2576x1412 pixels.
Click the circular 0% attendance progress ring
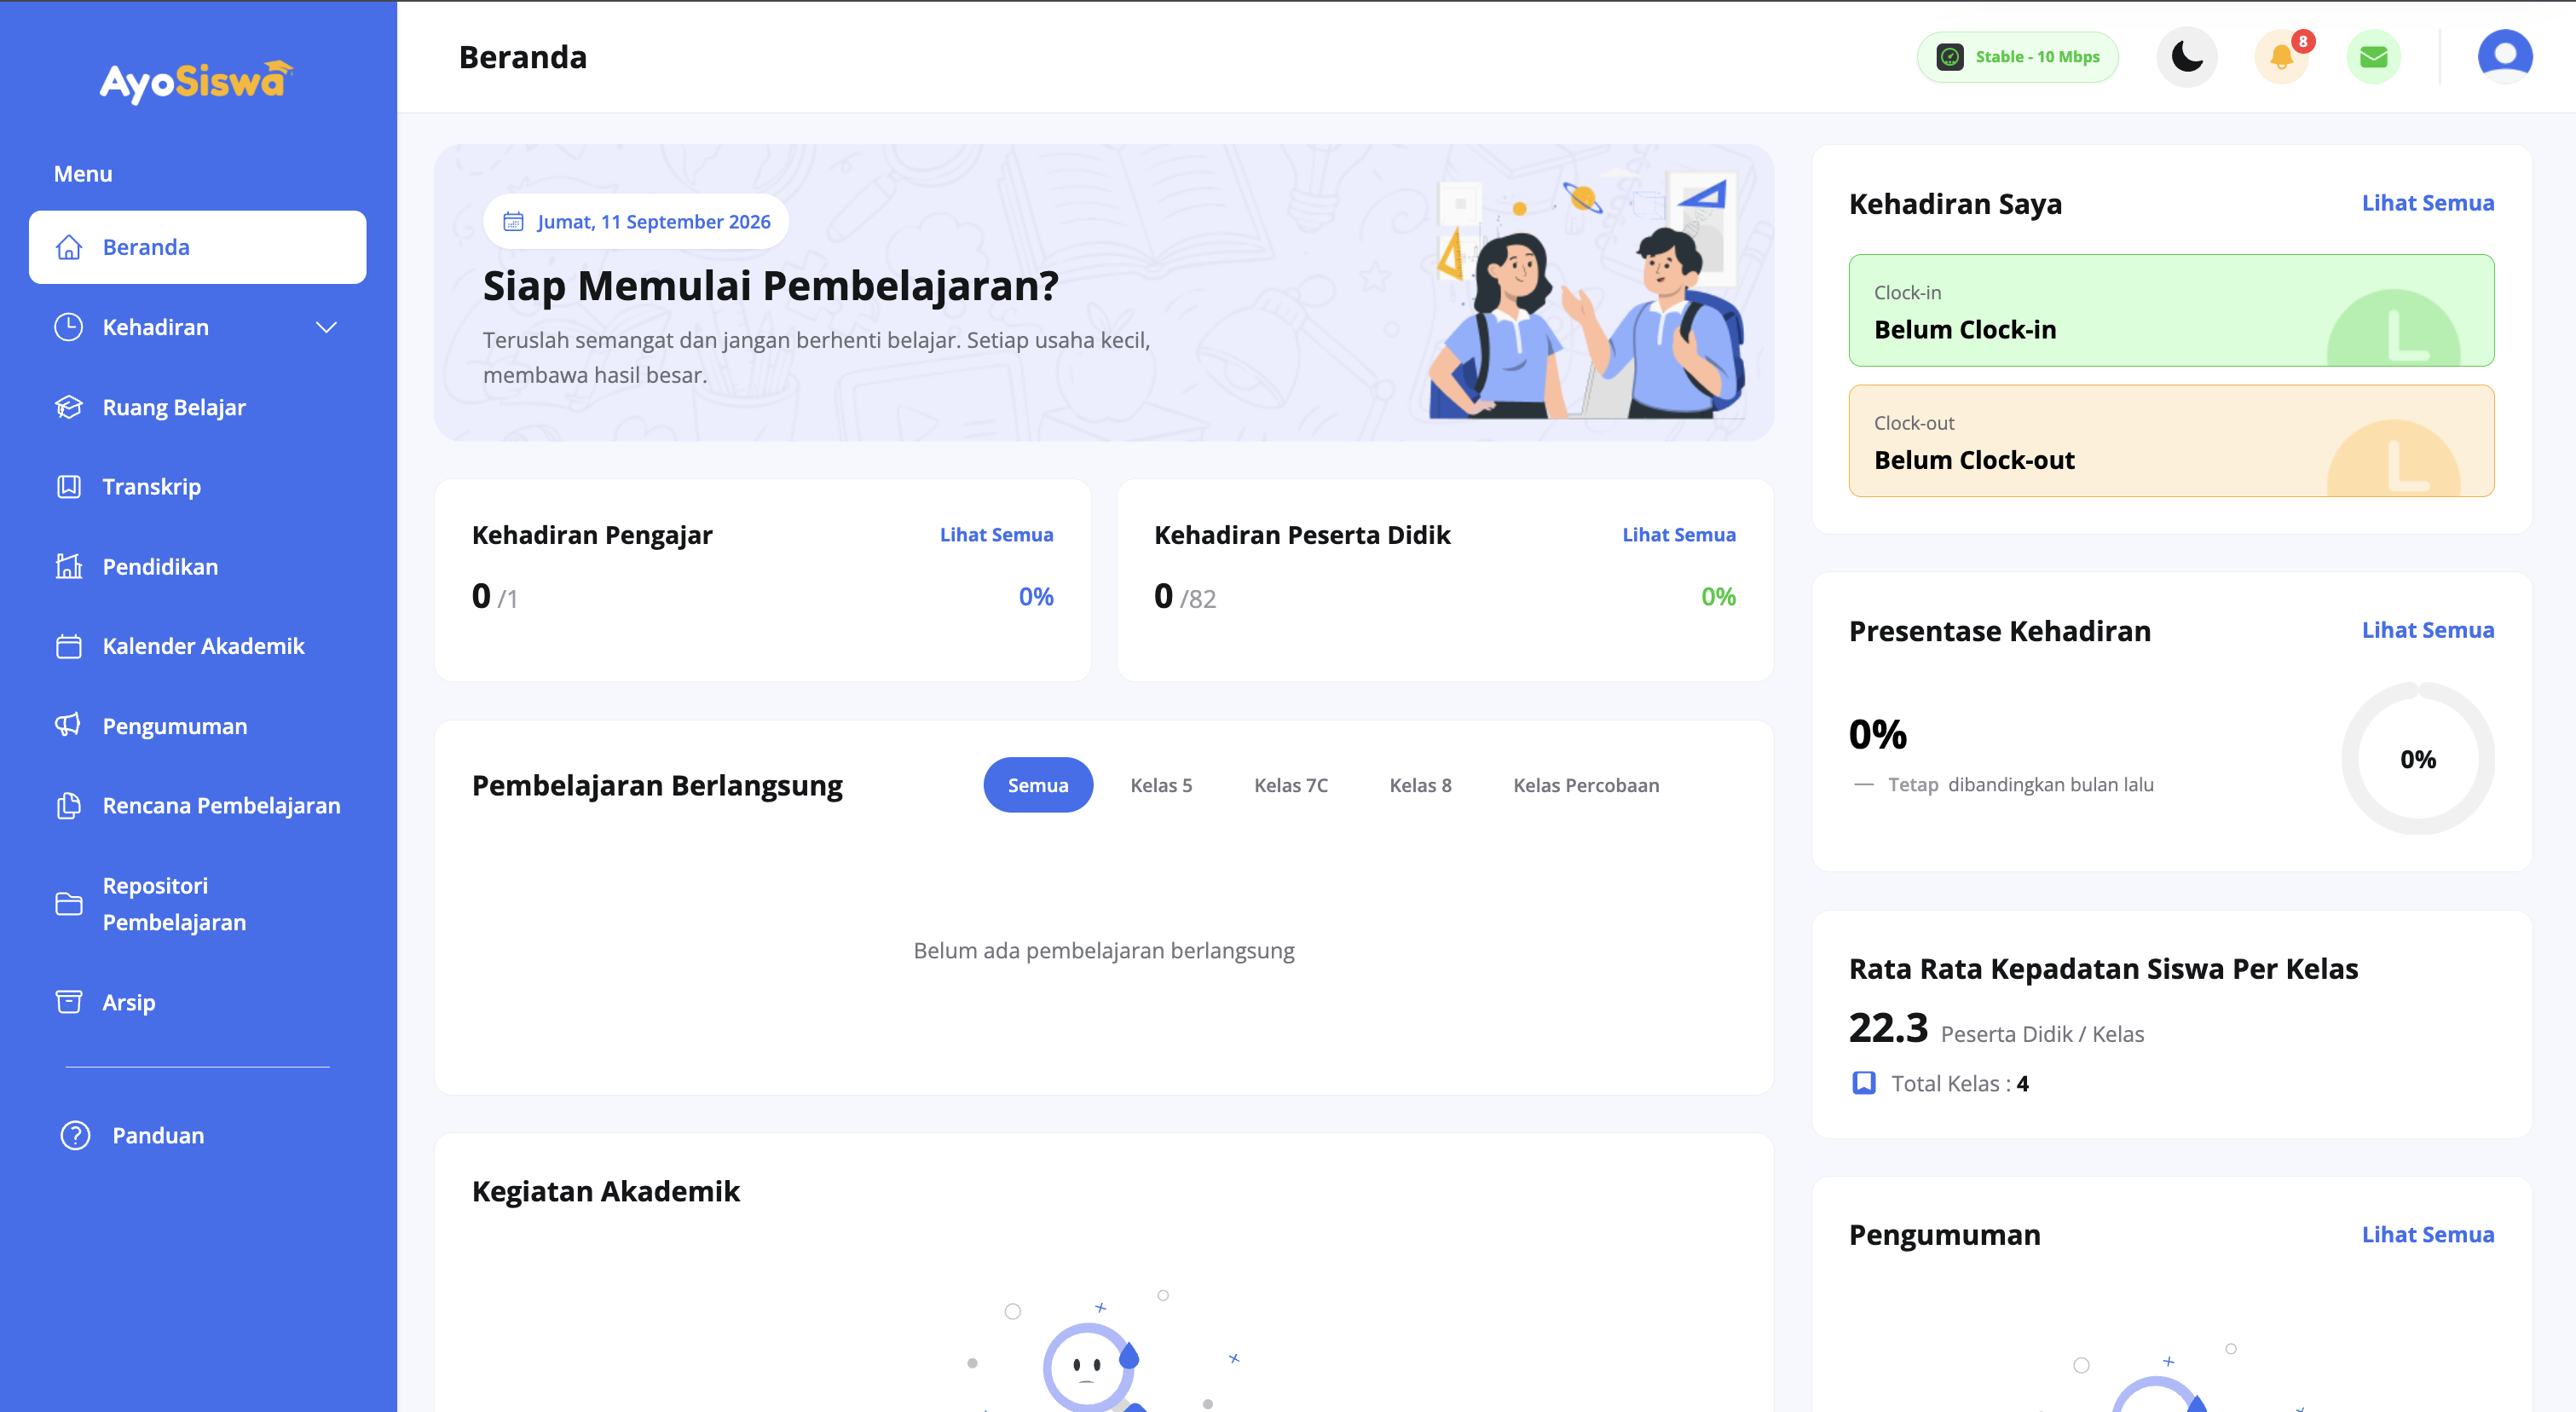point(2418,759)
